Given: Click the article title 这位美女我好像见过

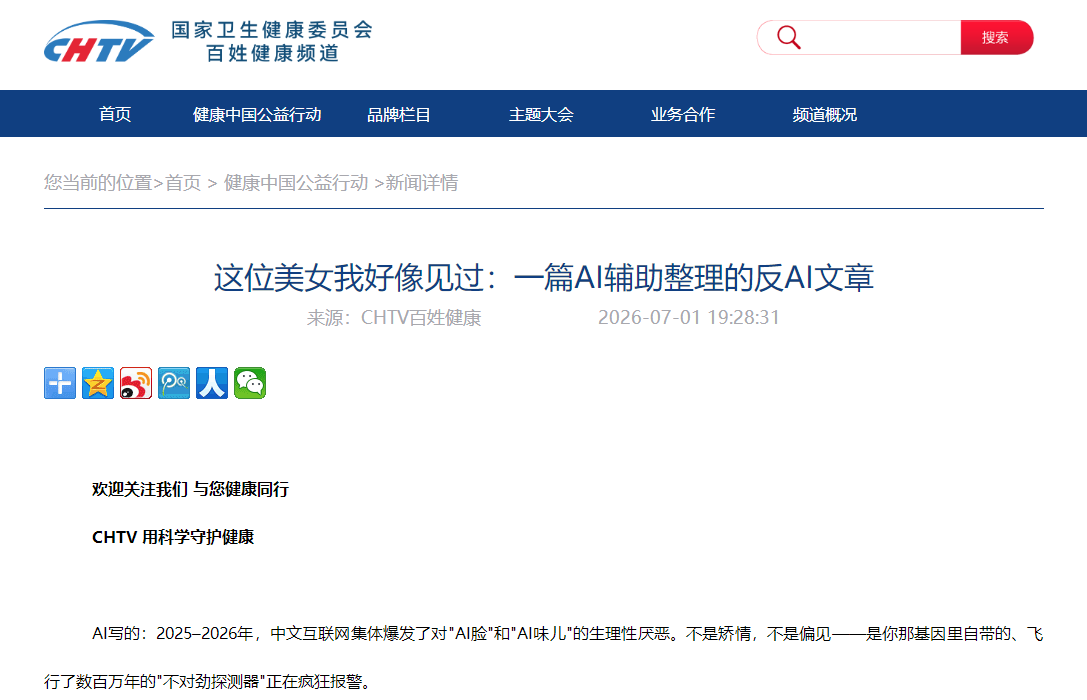Looking at the screenshot, I should point(544,278).
